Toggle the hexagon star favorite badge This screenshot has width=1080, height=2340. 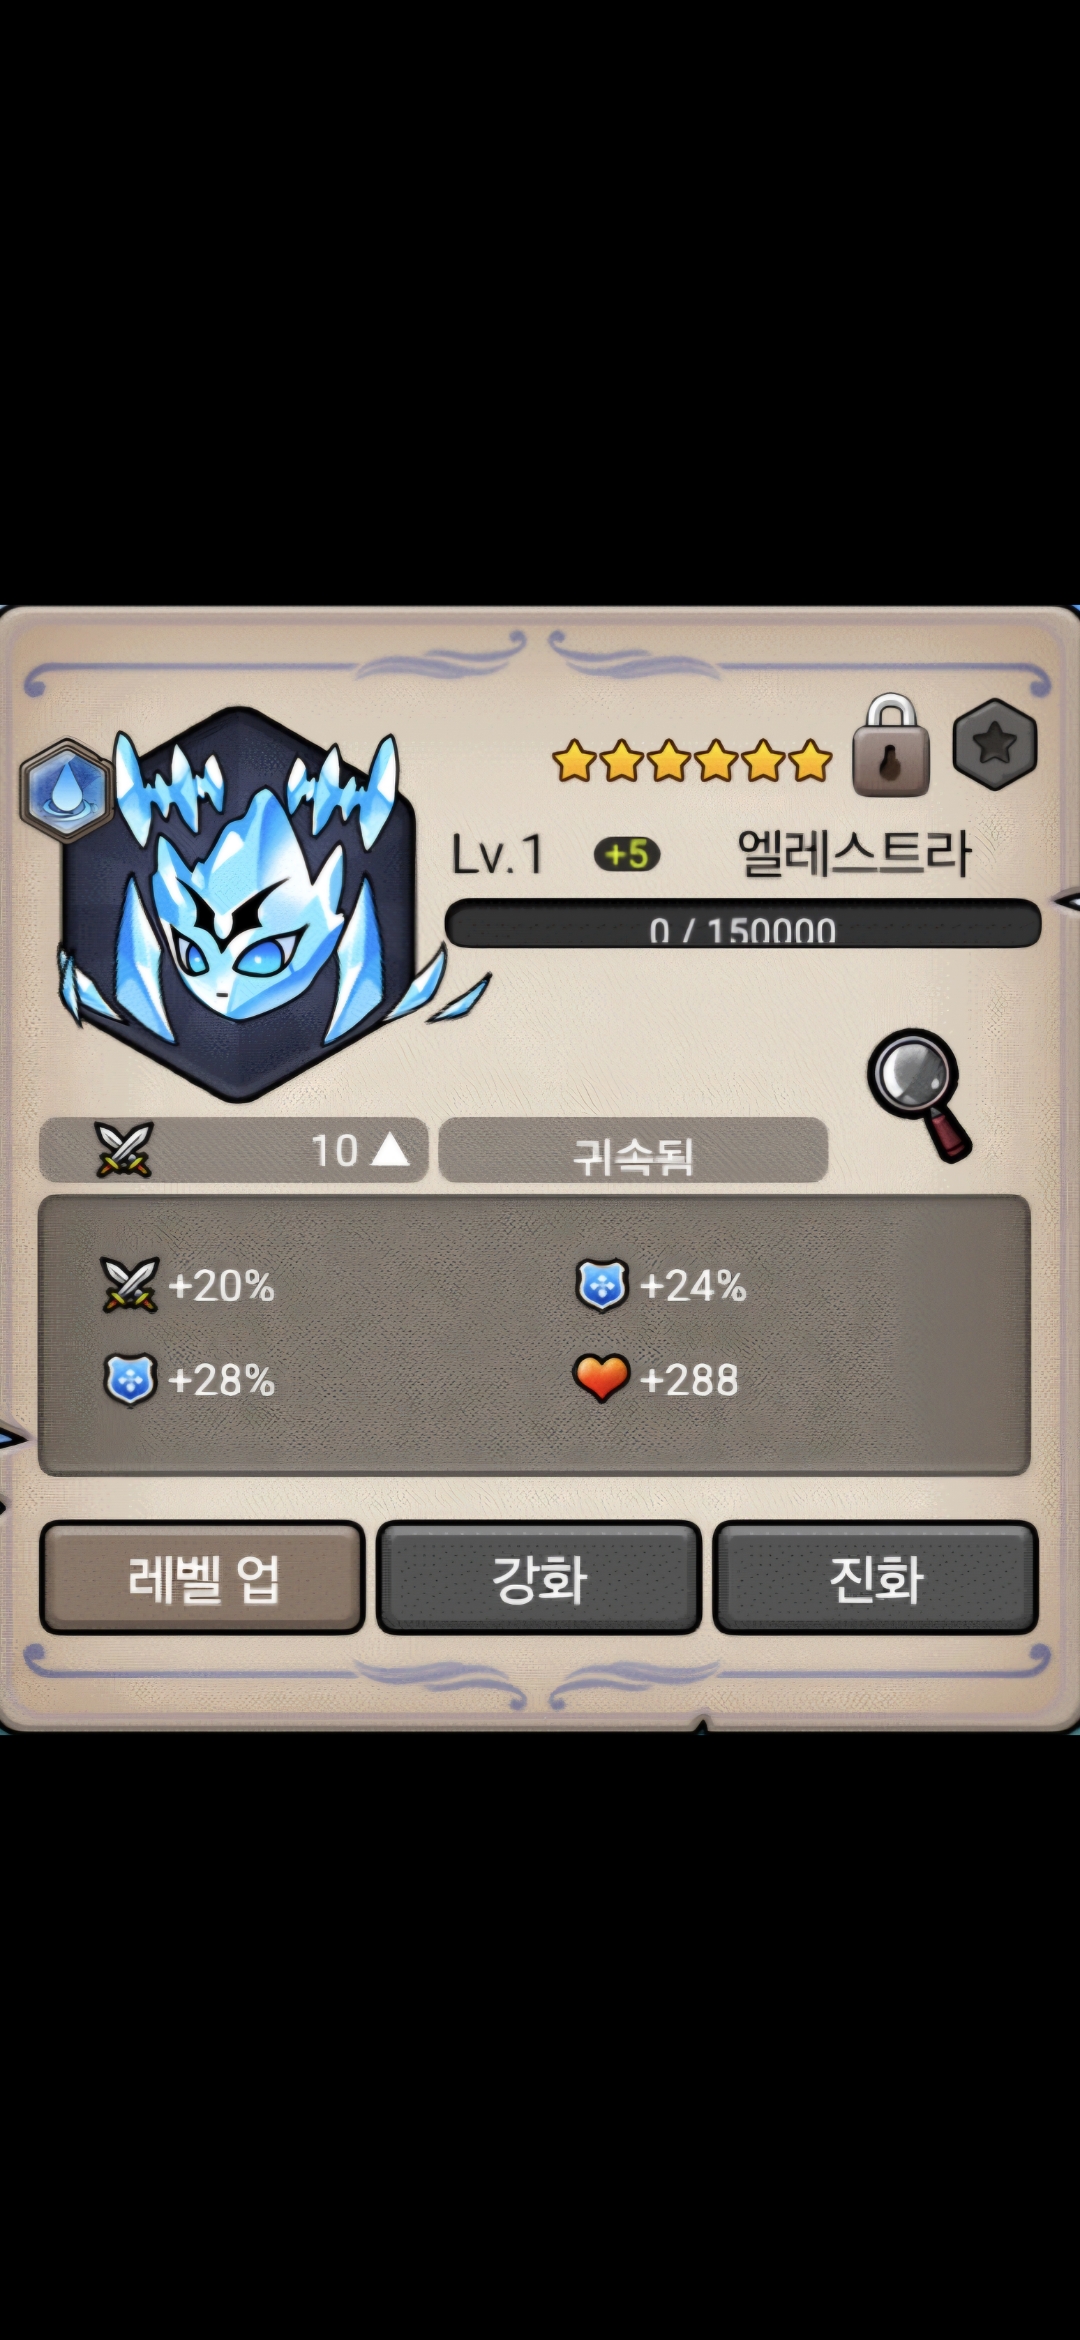(994, 744)
